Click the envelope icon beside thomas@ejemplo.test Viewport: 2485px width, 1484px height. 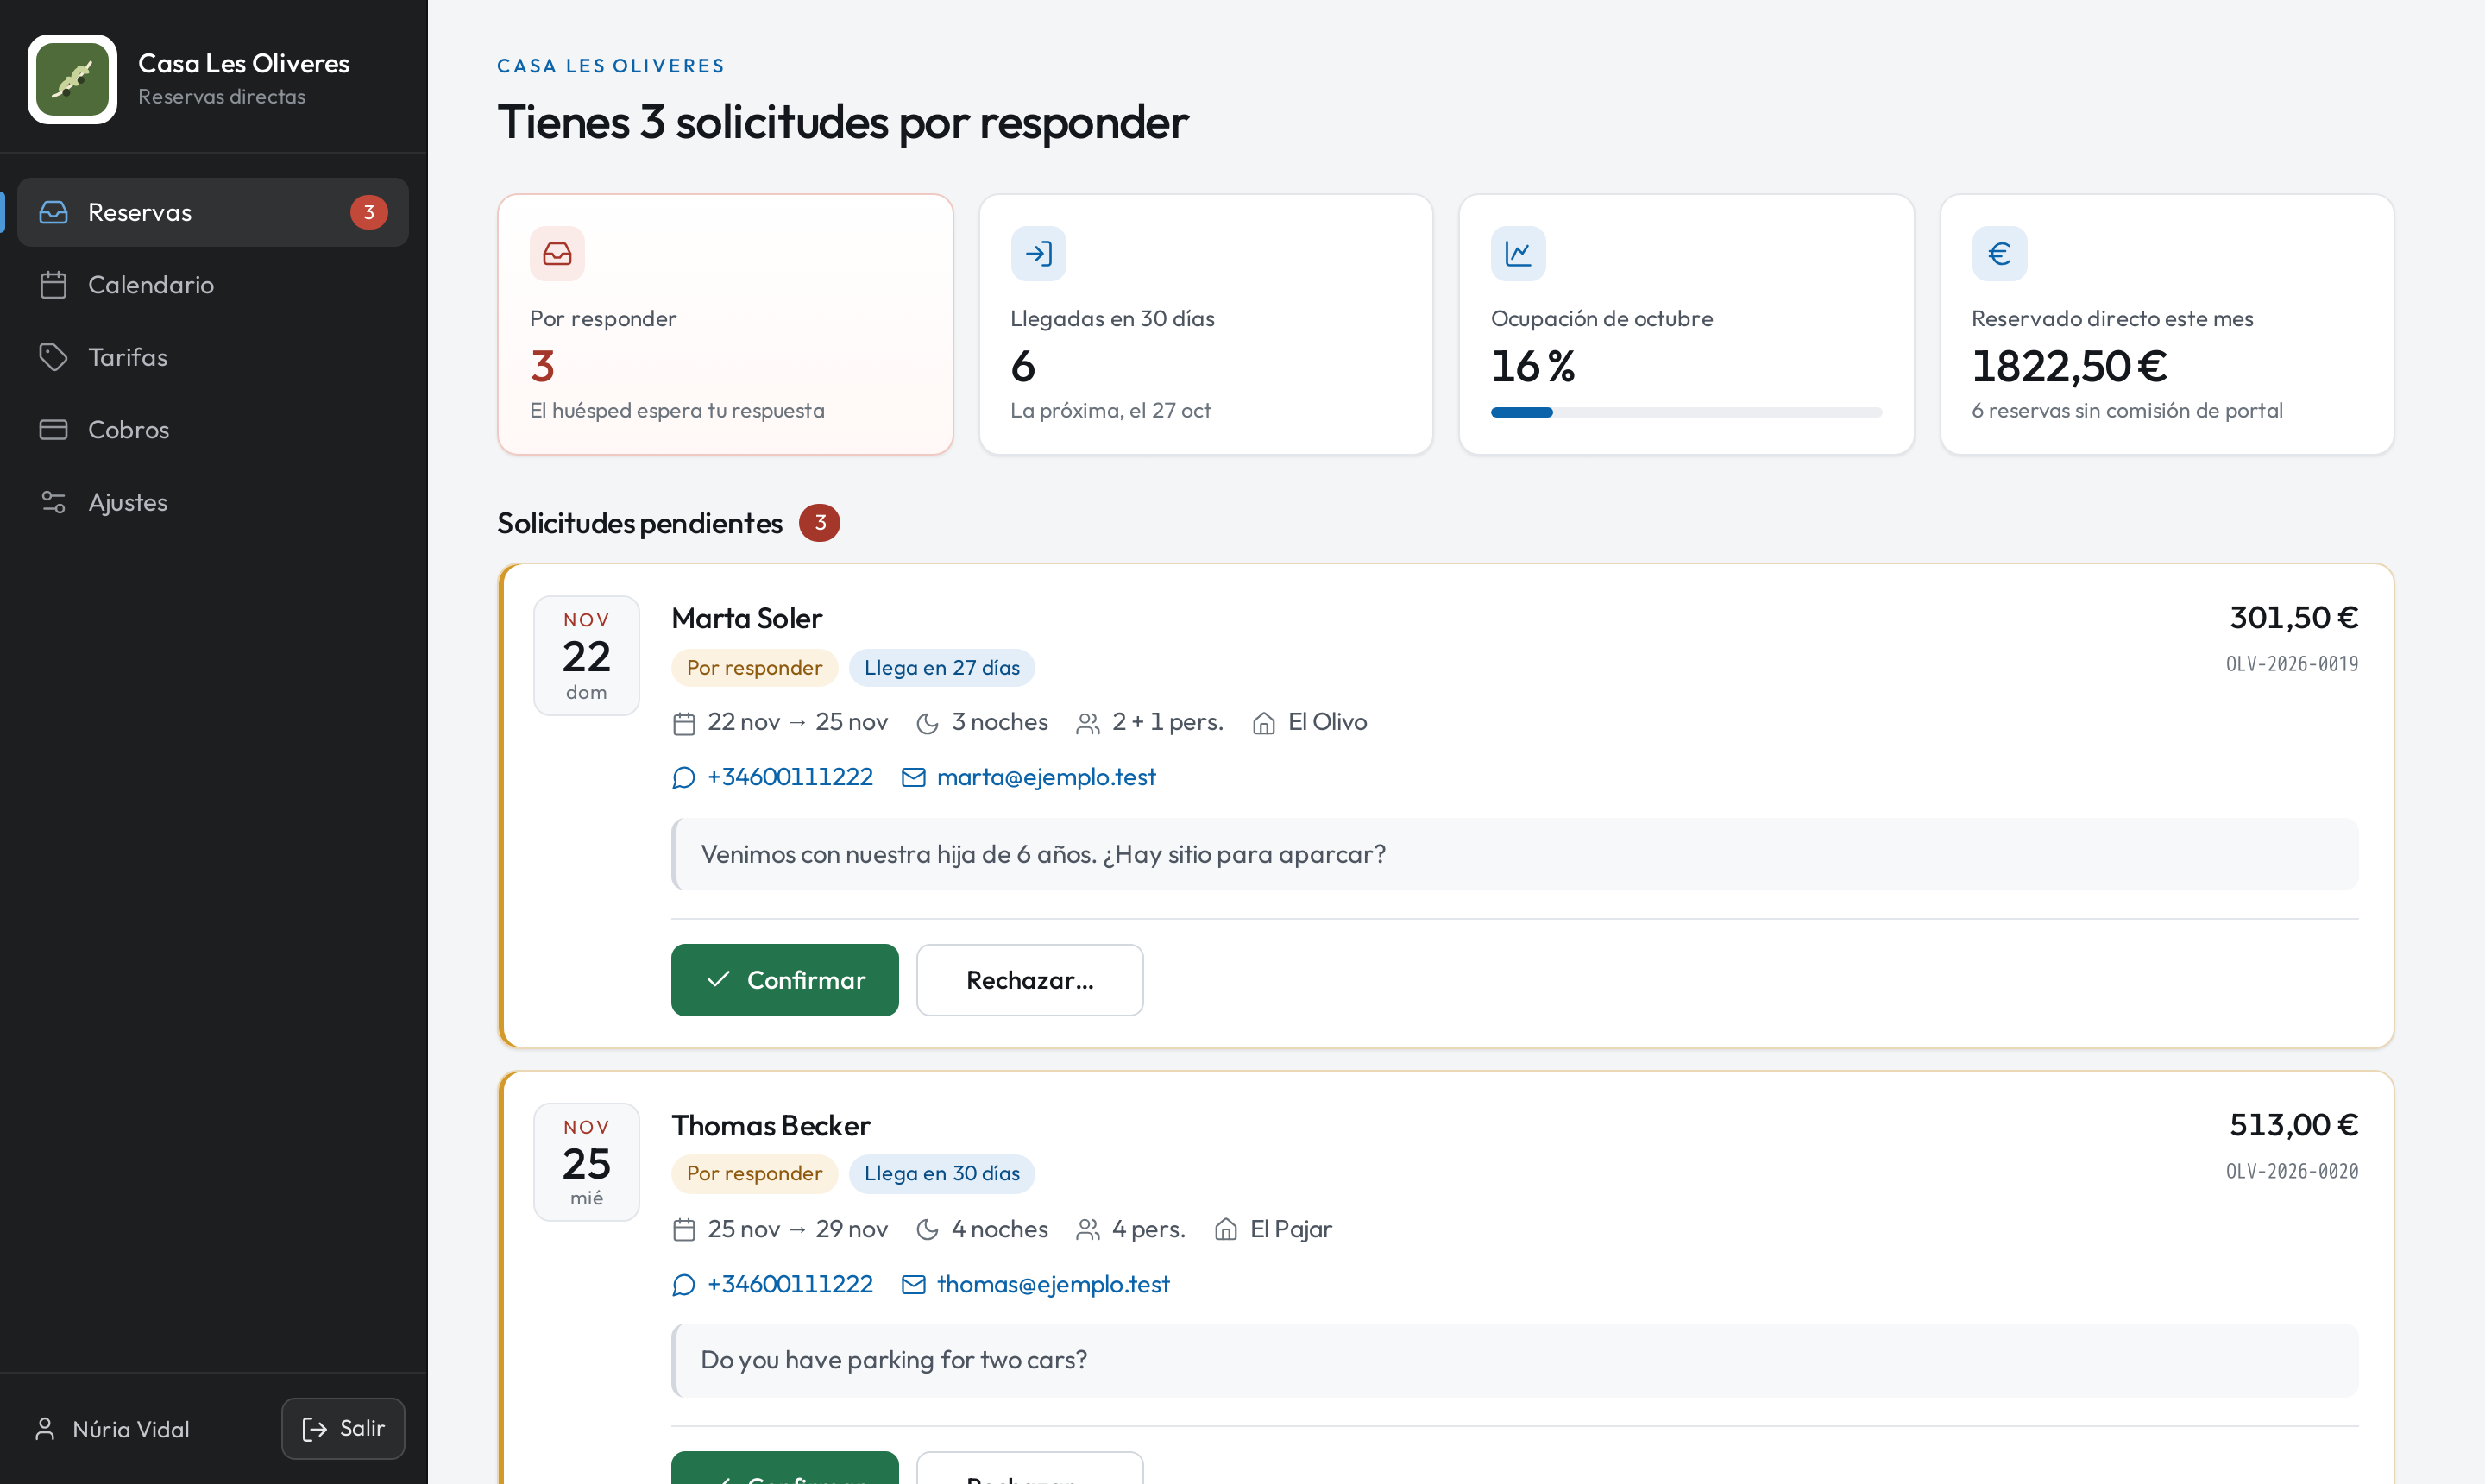coord(913,1284)
